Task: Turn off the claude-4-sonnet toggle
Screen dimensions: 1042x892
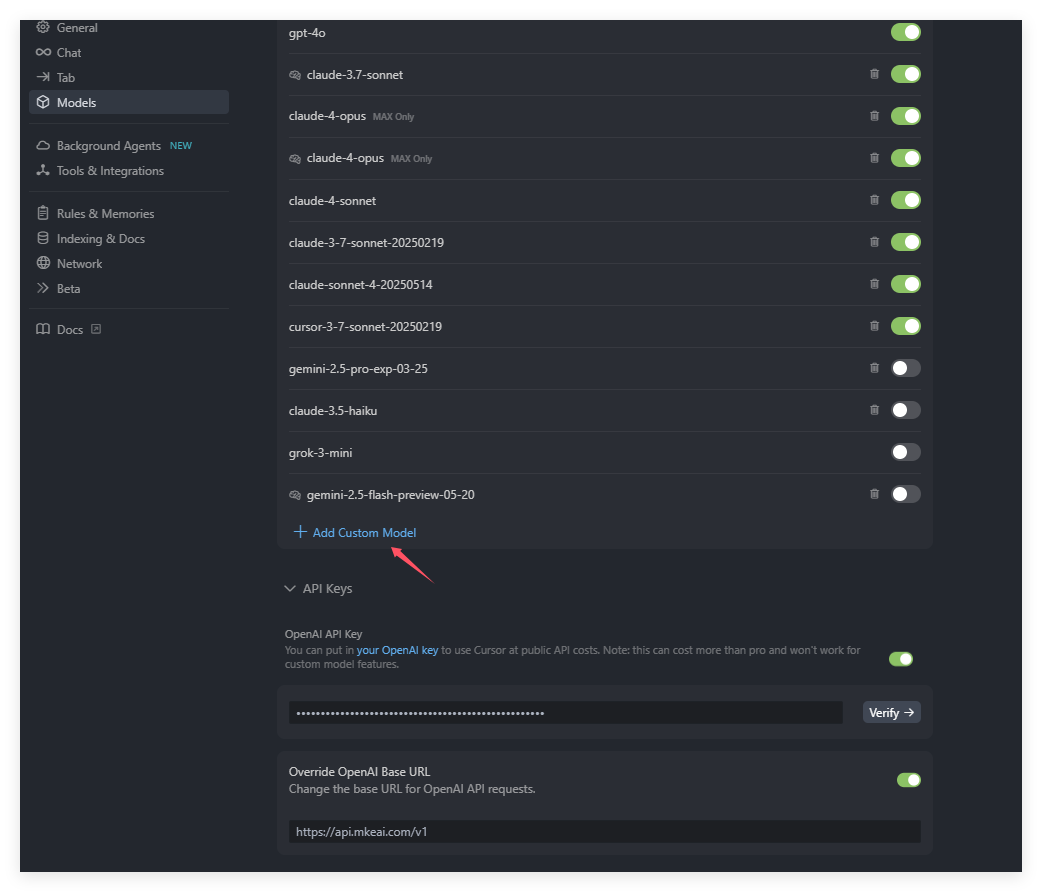Action: (906, 200)
